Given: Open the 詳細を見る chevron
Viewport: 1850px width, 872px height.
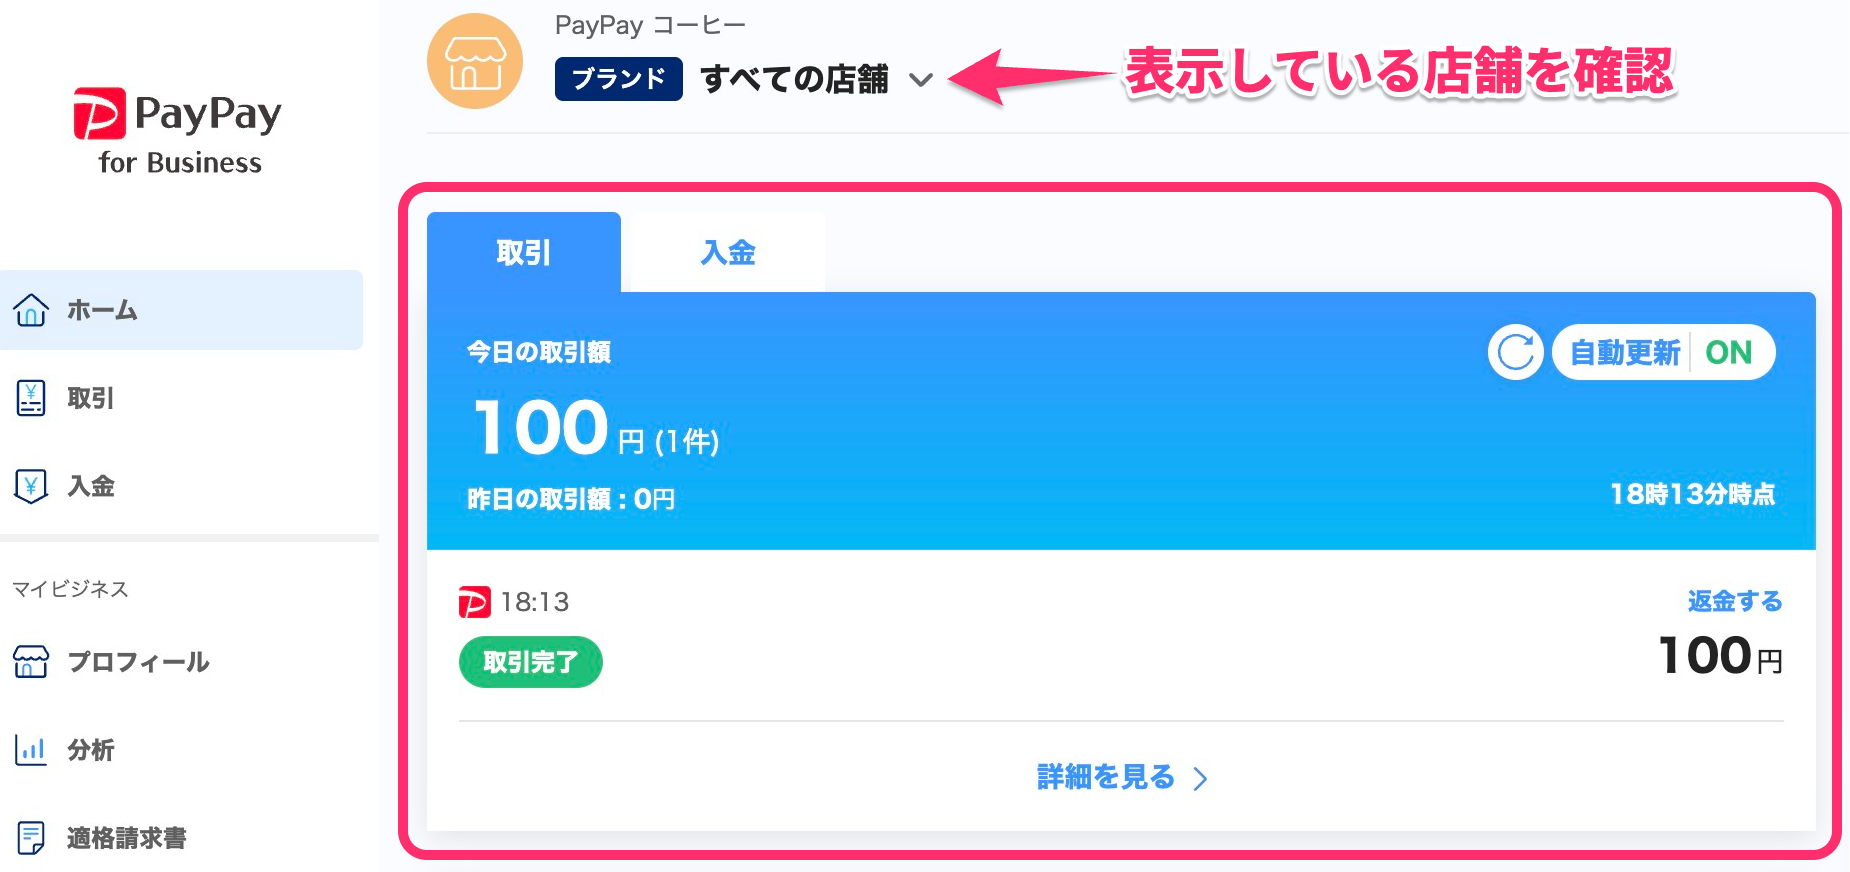Looking at the screenshot, I should pos(1200,777).
